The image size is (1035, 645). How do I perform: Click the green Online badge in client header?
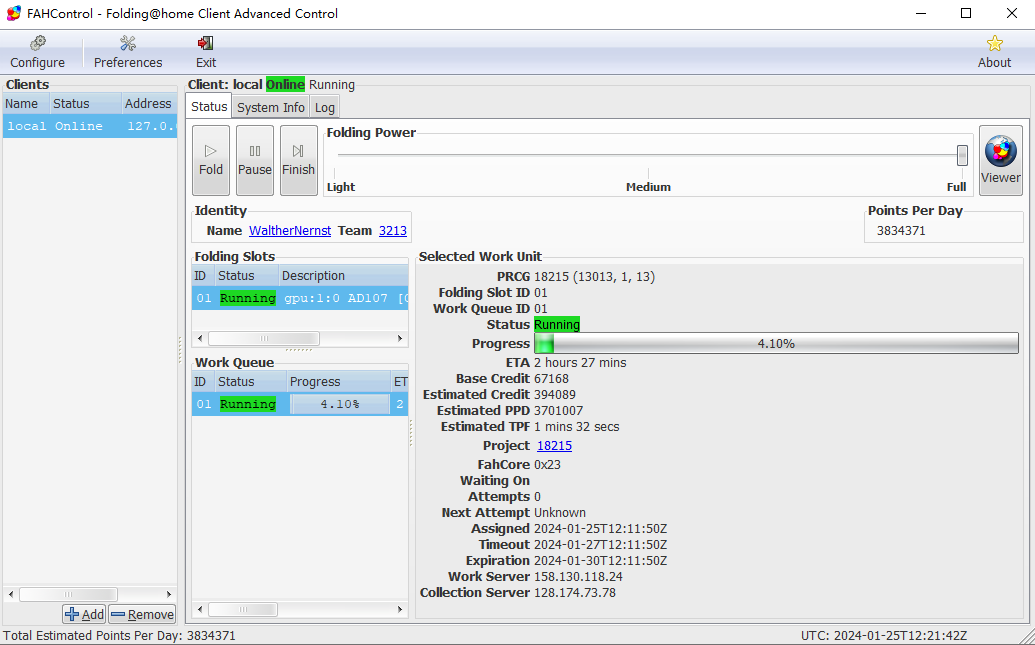click(x=285, y=85)
